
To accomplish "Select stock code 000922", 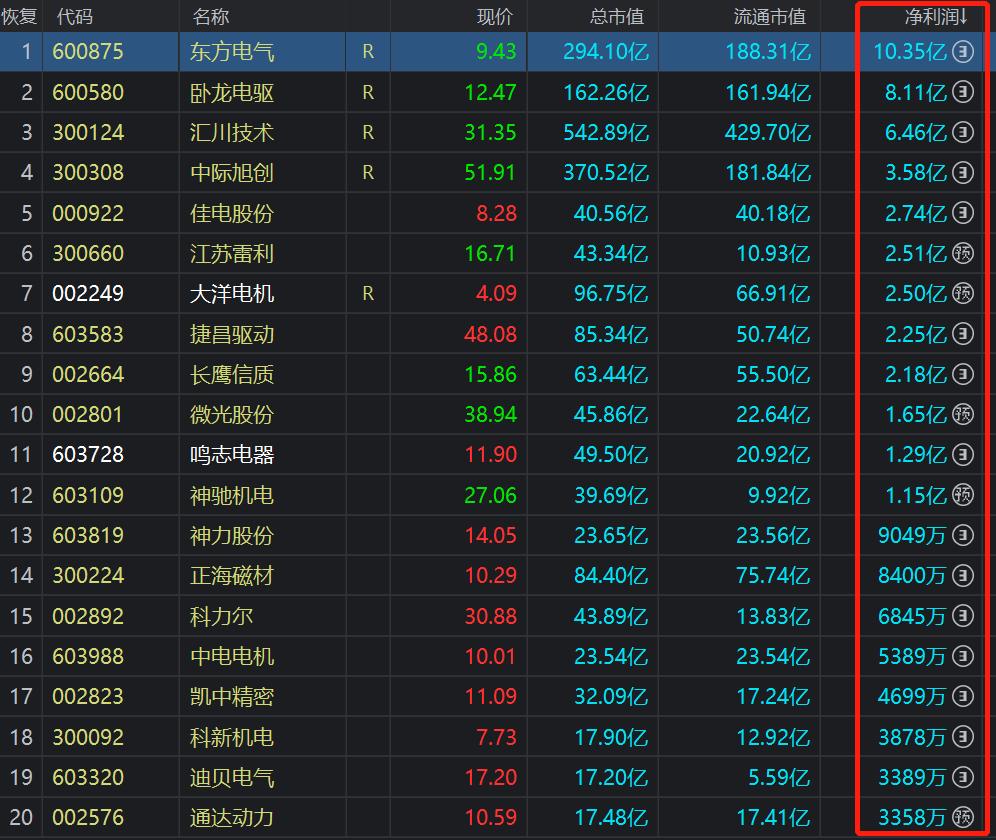I will pos(88,213).
